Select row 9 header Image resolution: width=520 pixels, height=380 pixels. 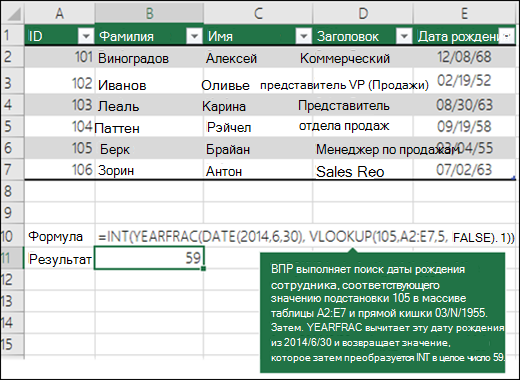tap(12, 213)
